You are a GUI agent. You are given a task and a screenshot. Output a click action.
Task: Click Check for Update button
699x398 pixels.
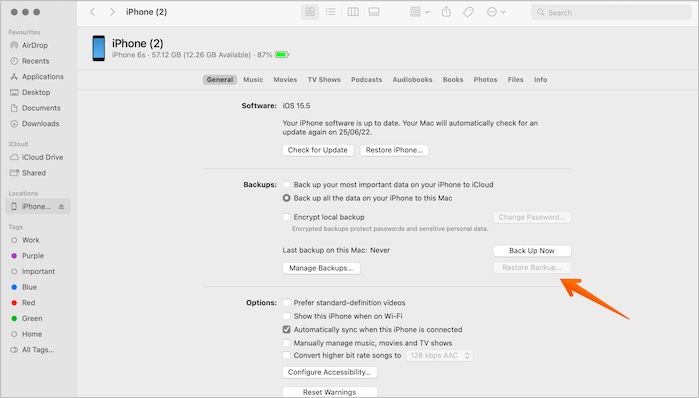pos(318,150)
